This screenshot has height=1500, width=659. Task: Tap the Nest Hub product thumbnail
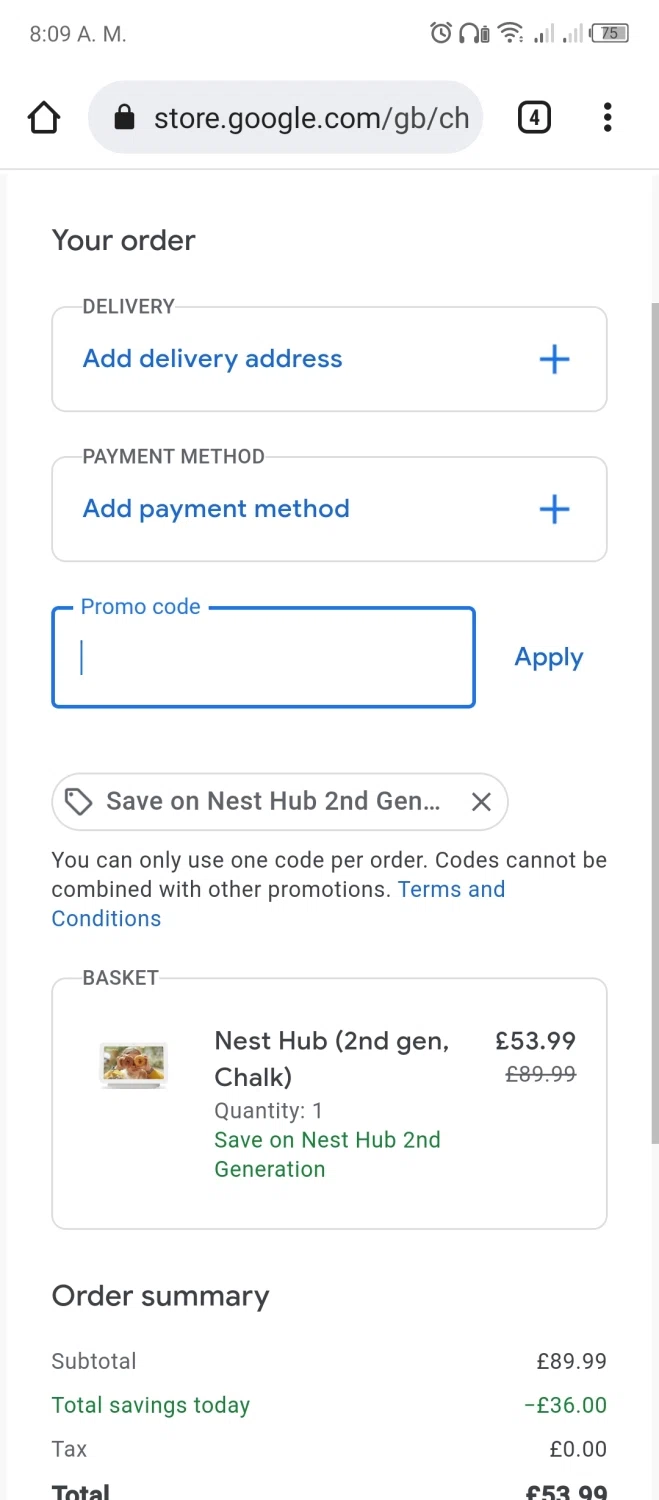click(x=134, y=1064)
